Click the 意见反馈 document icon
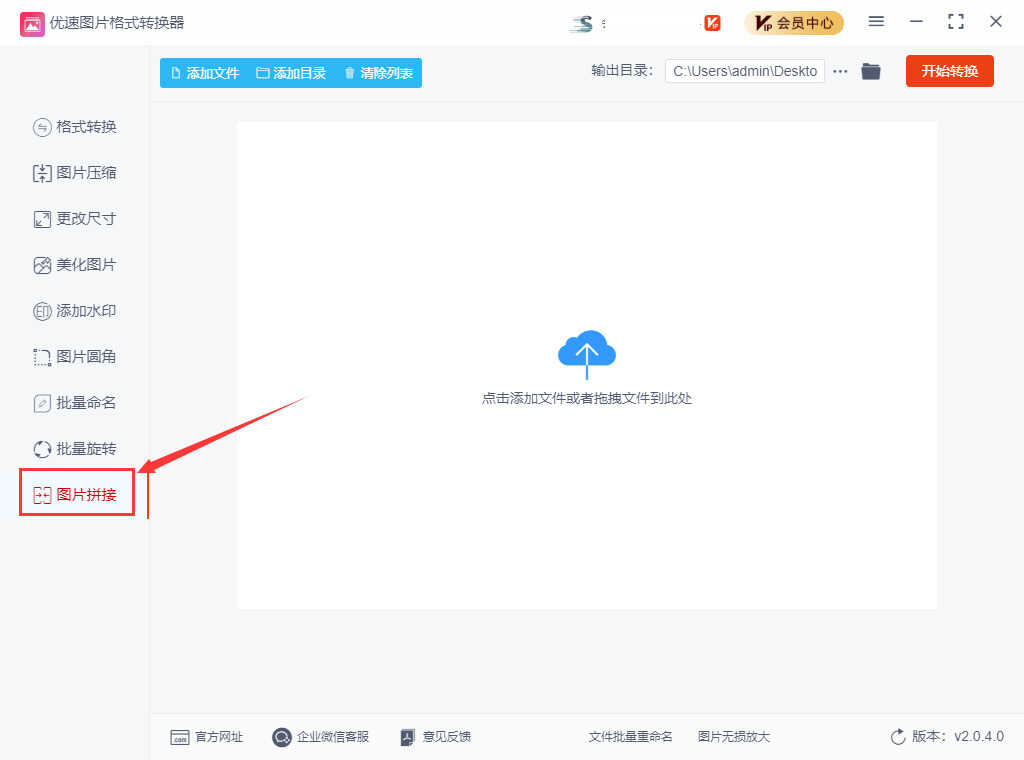 coord(408,737)
